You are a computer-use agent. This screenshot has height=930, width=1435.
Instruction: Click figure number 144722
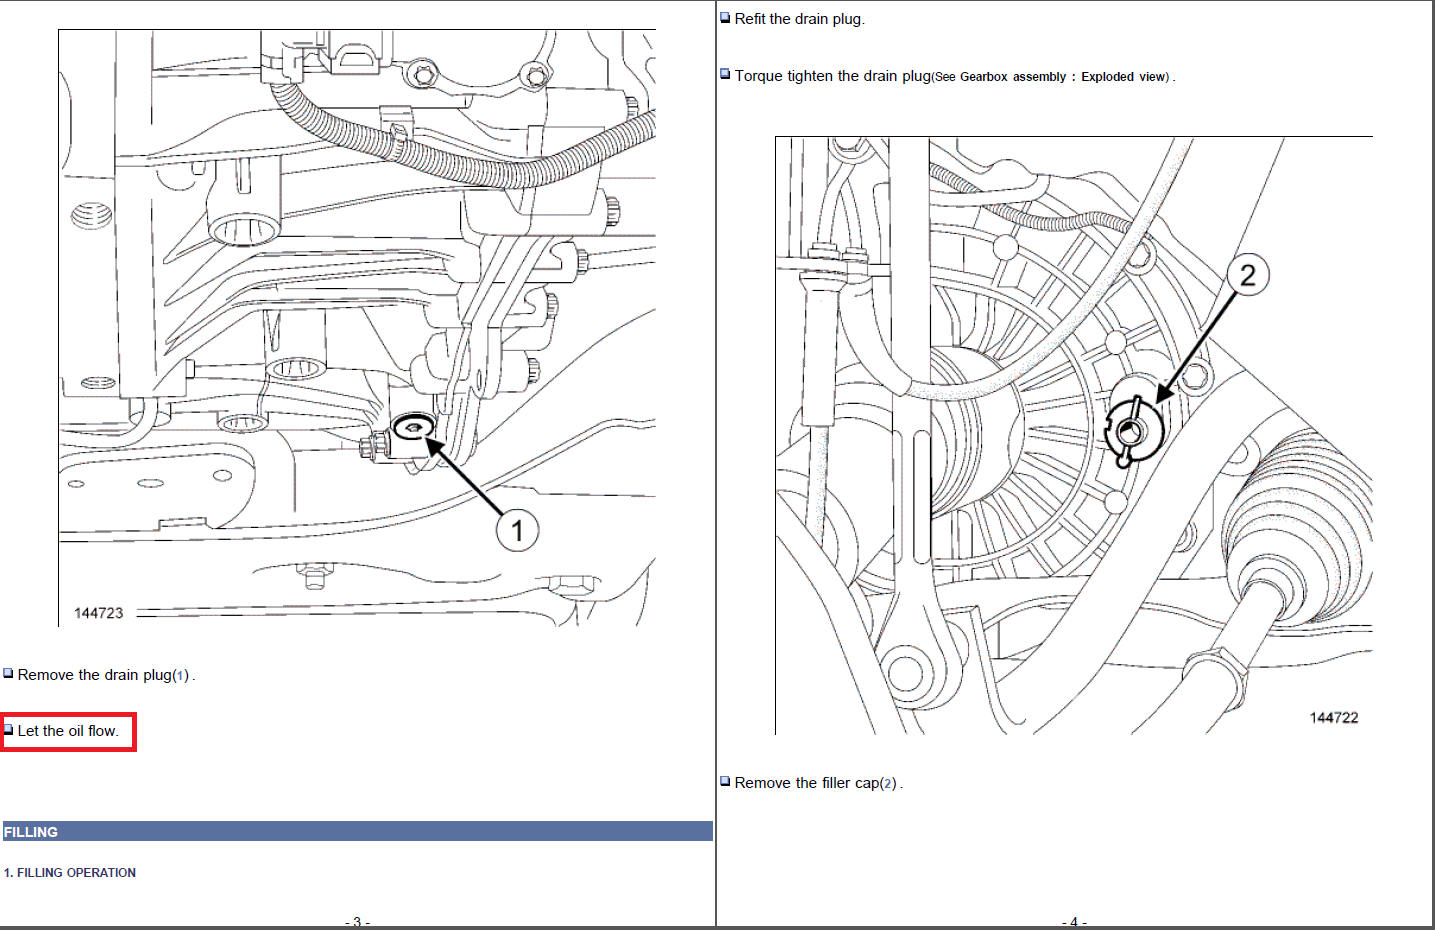[1334, 718]
